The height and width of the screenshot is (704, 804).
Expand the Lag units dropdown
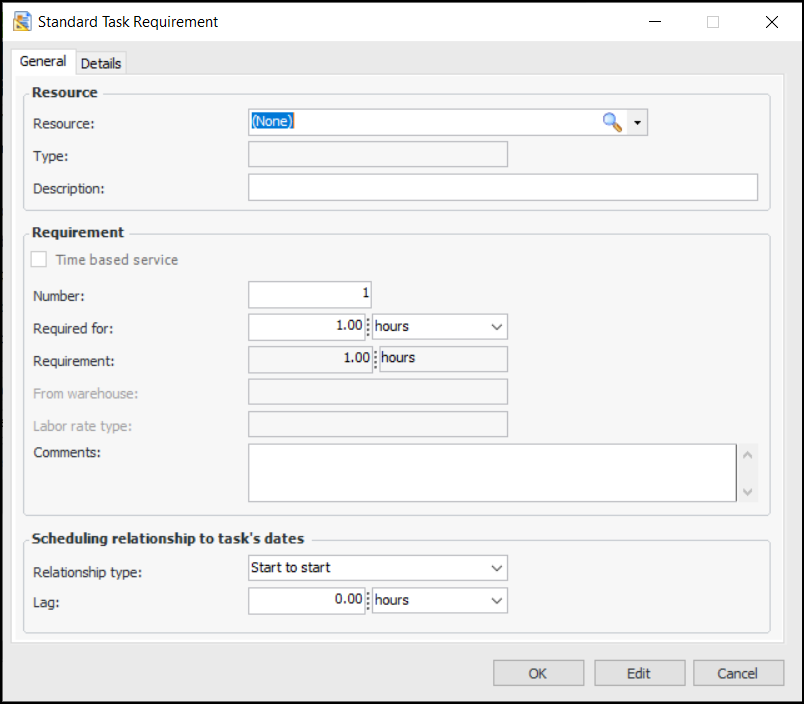click(496, 601)
